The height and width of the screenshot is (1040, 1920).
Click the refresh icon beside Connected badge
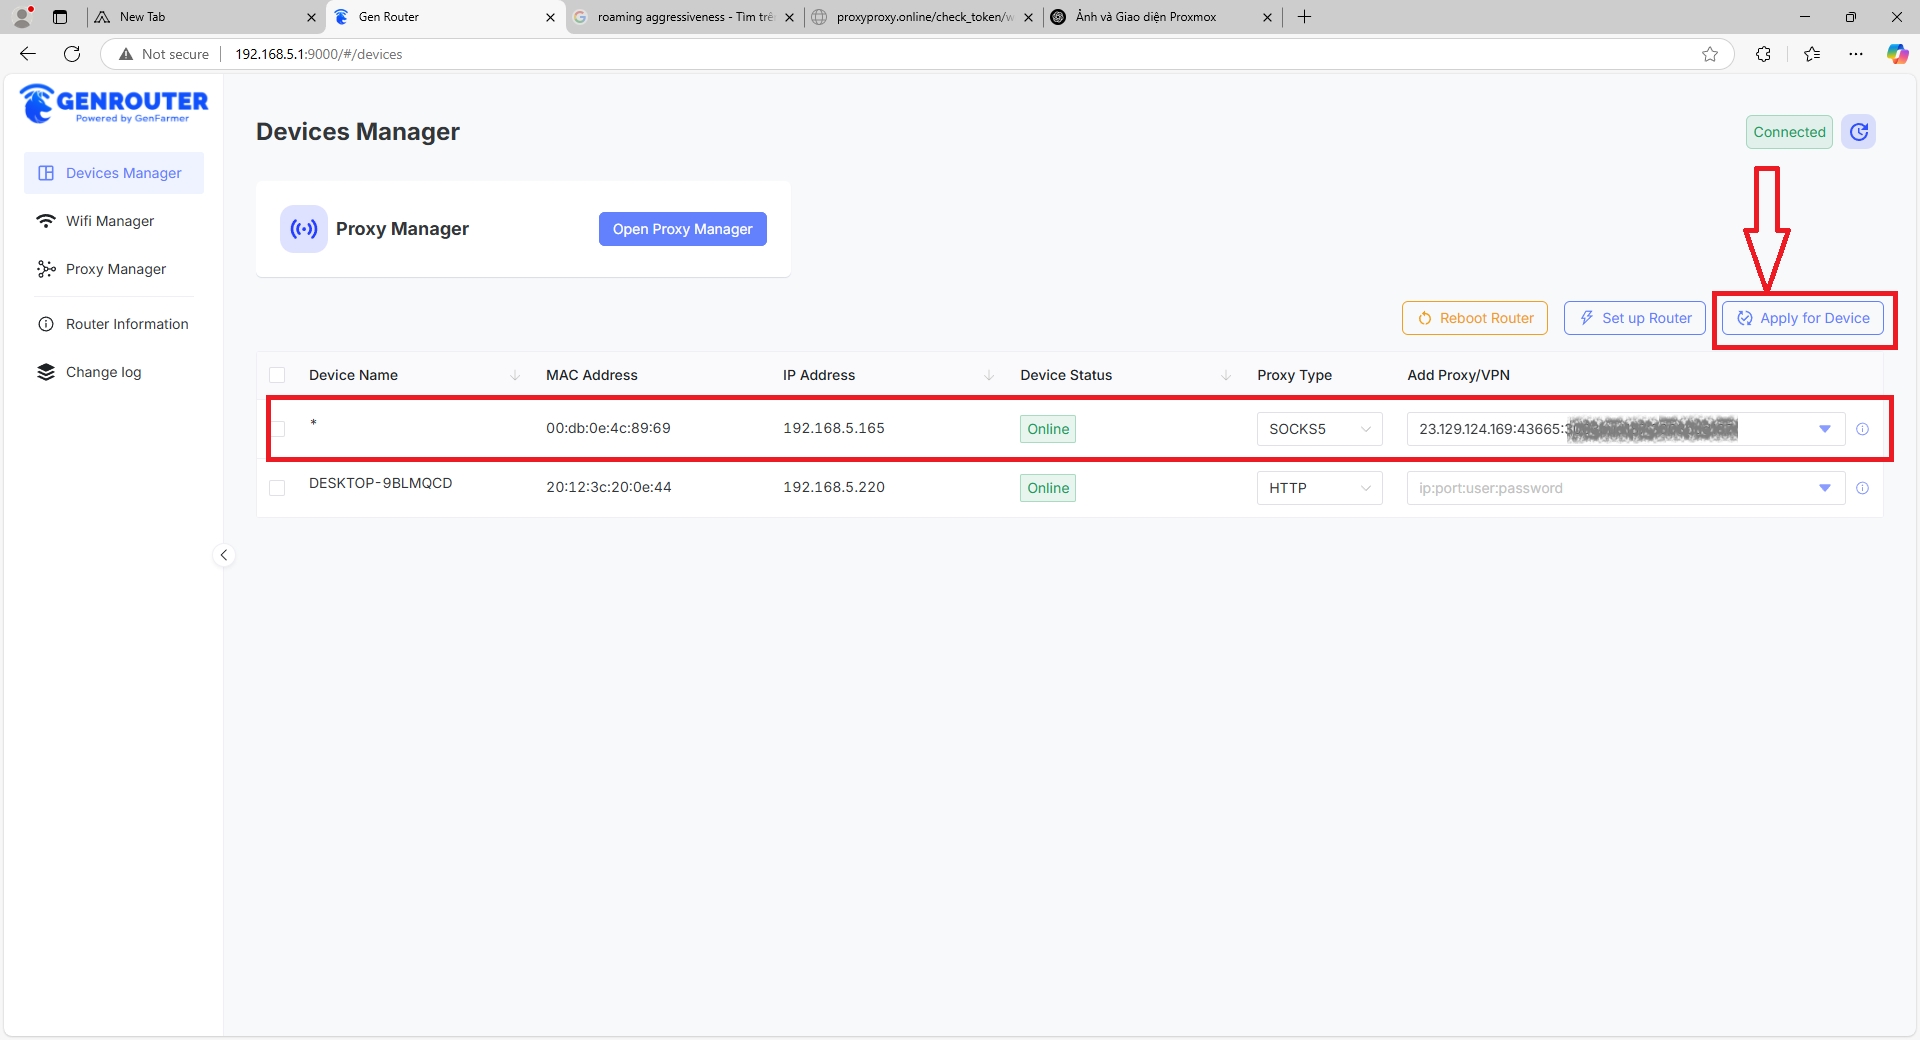click(1859, 132)
